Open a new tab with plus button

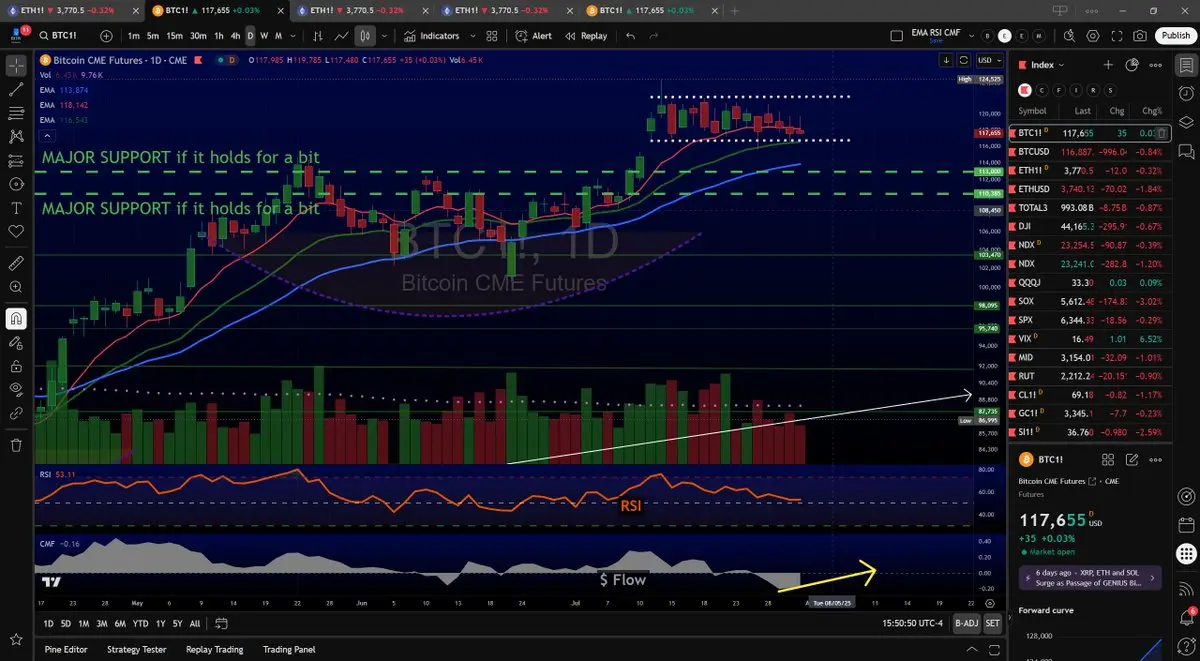pos(735,9)
